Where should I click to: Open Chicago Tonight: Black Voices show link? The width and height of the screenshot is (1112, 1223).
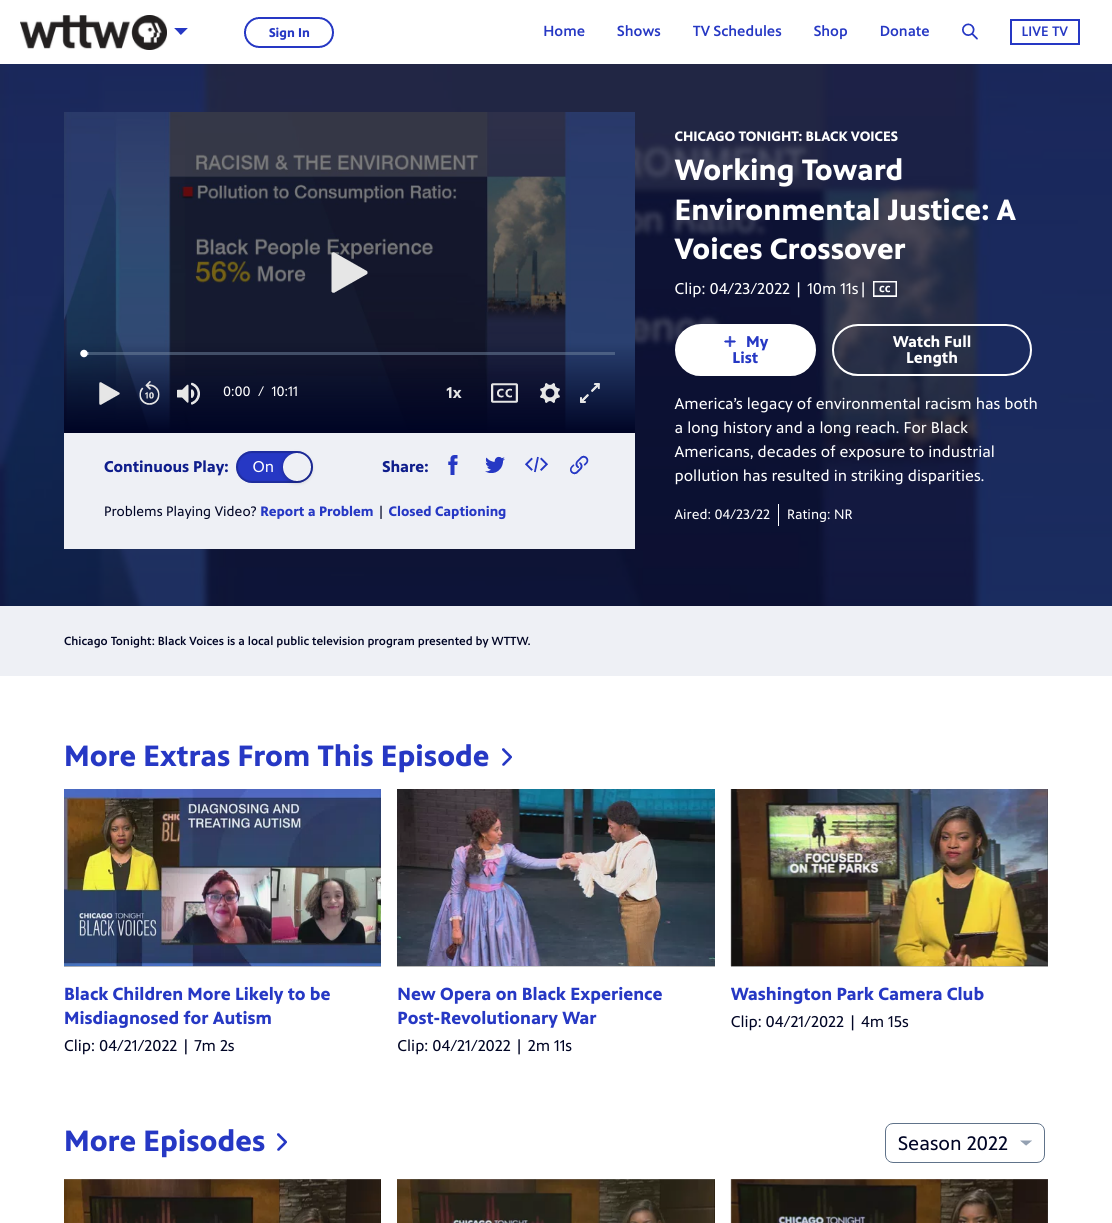tap(786, 136)
